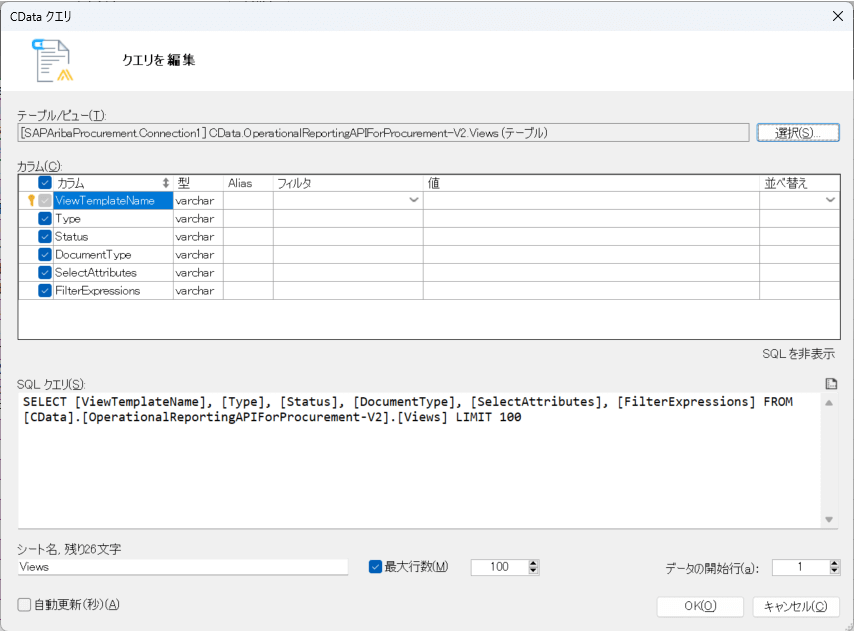Screen dimensions: 854x631
Task: Decrease the 最大行数 value with down arrow
Action: coord(533,571)
